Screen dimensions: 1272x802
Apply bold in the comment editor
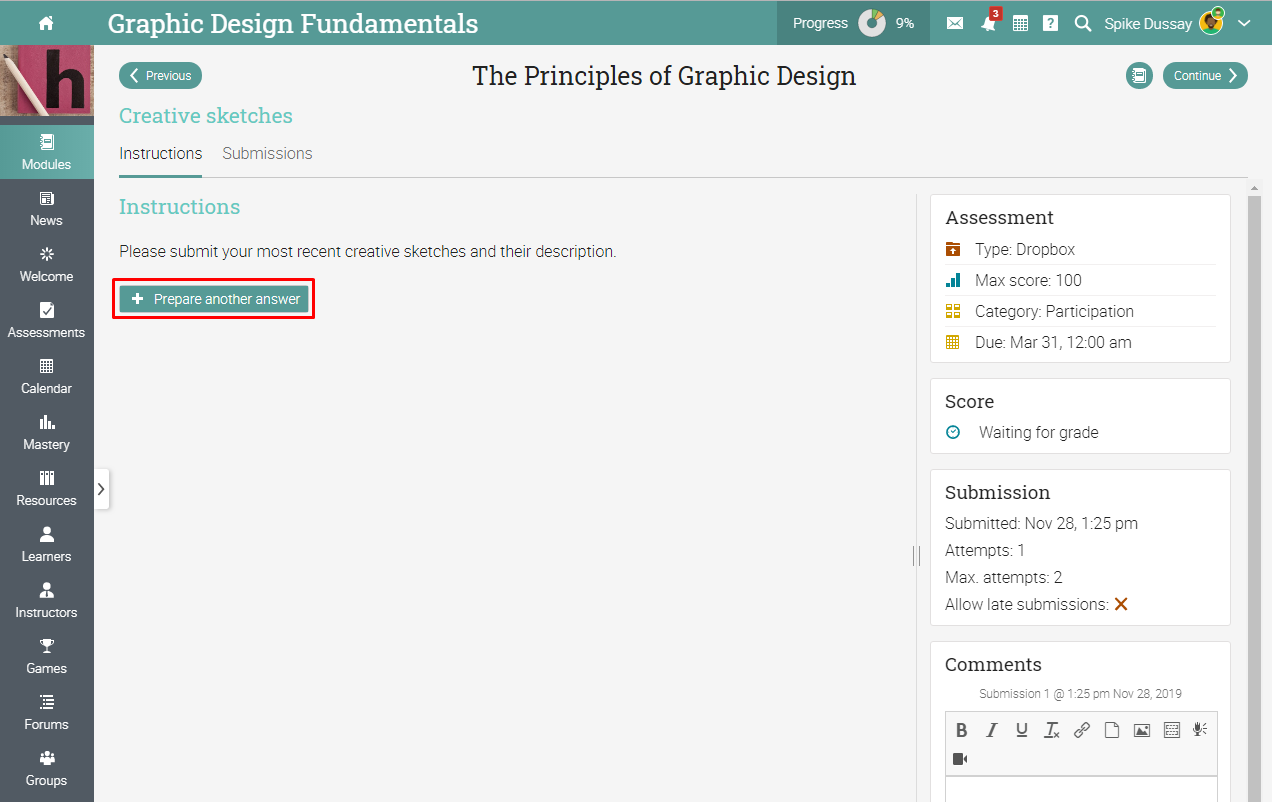click(x=961, y=730)
